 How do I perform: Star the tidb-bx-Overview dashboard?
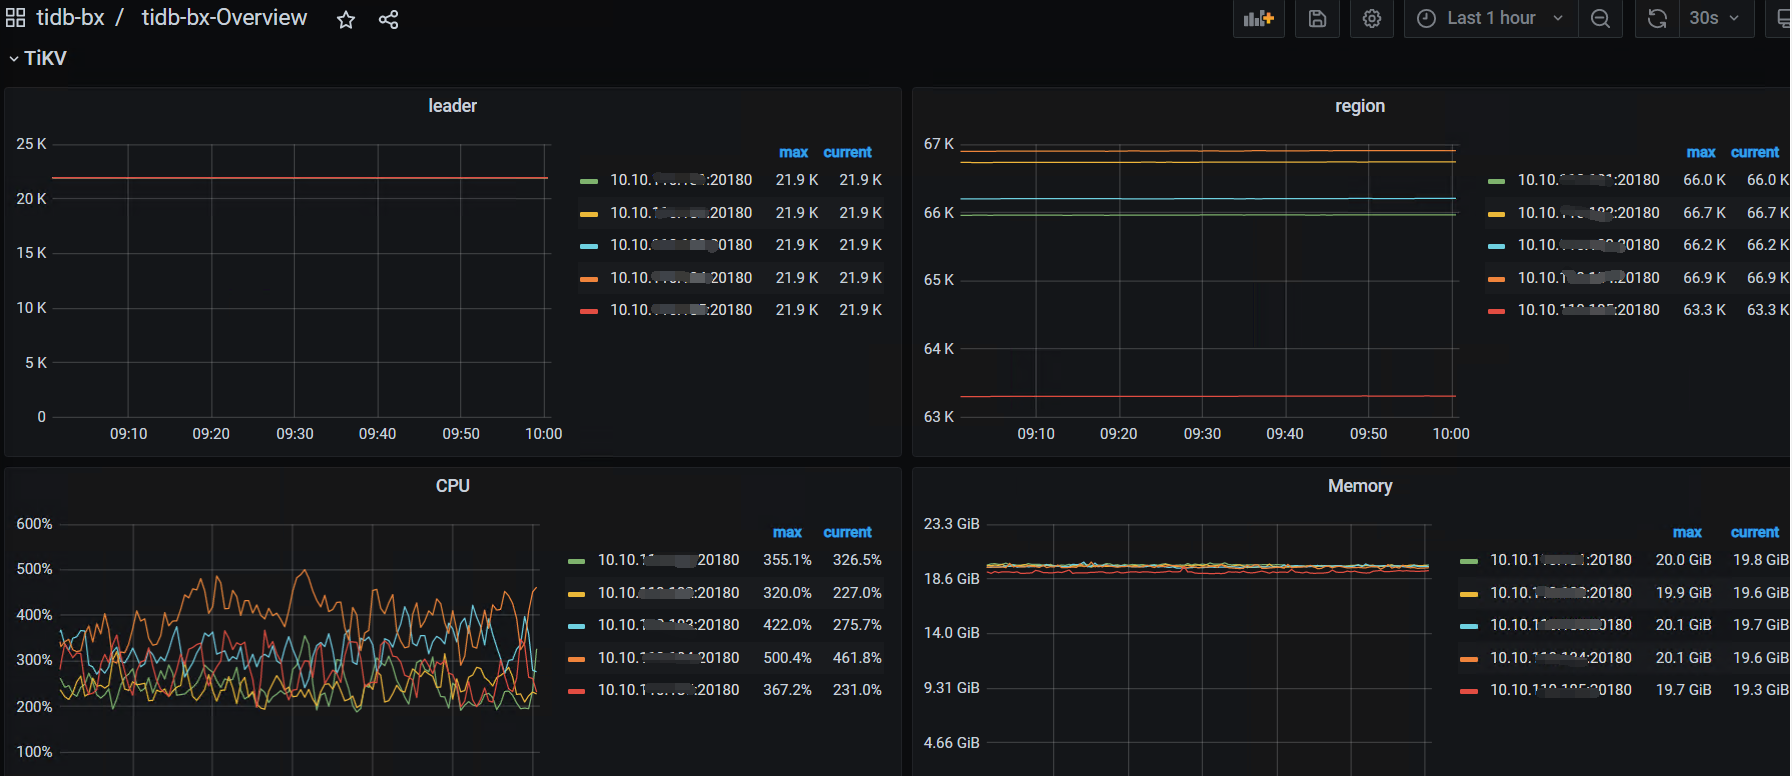pos(346,19)
